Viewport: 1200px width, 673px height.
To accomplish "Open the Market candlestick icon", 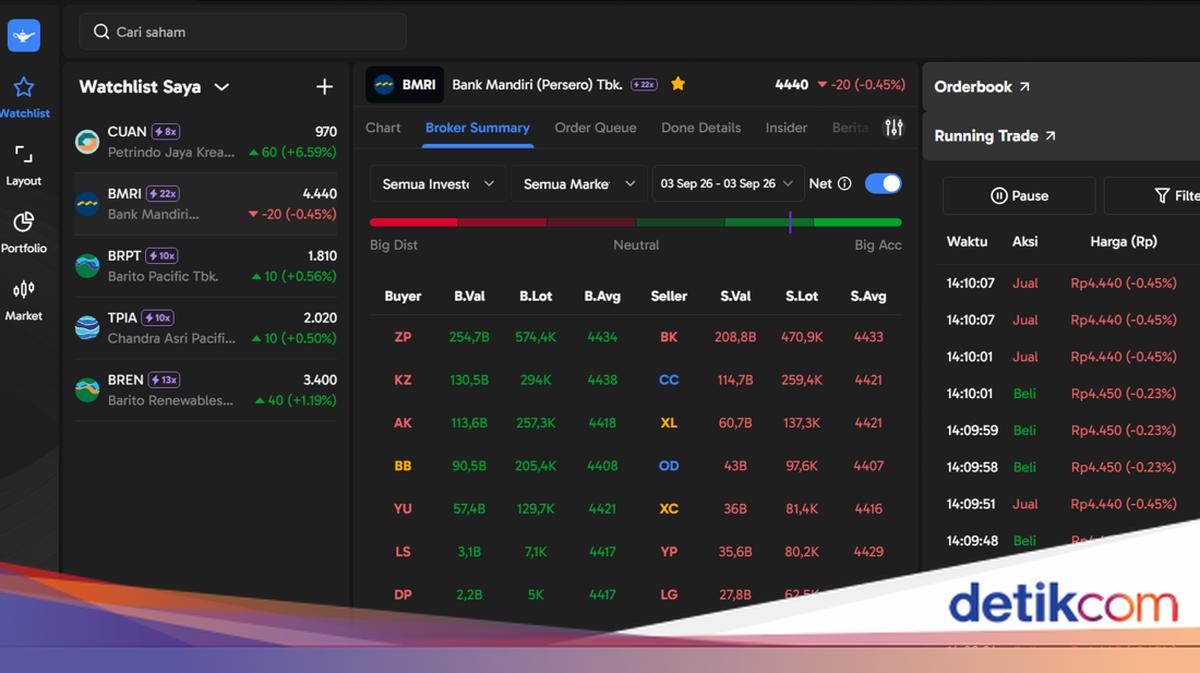I will [23, 290].
